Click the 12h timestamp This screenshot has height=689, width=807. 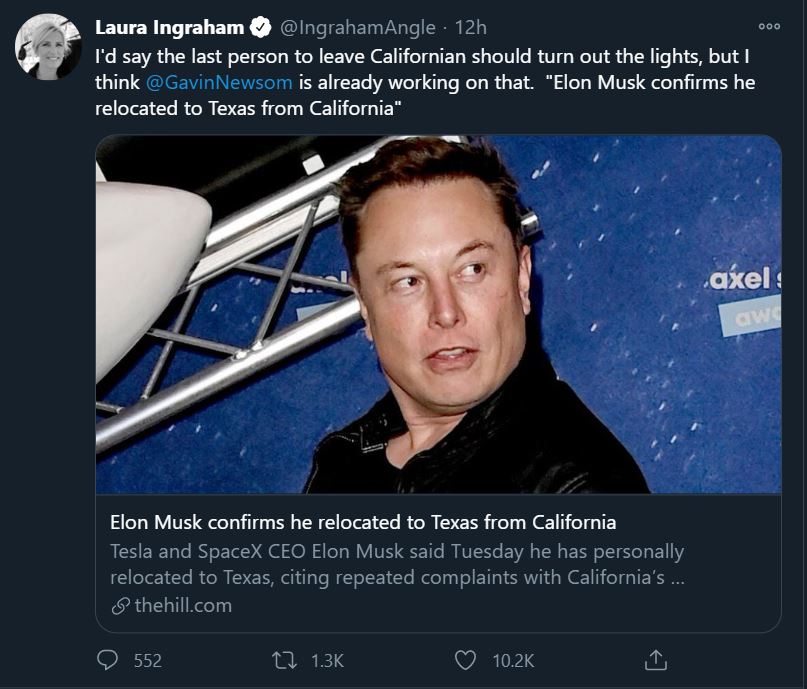pos(470,27)
